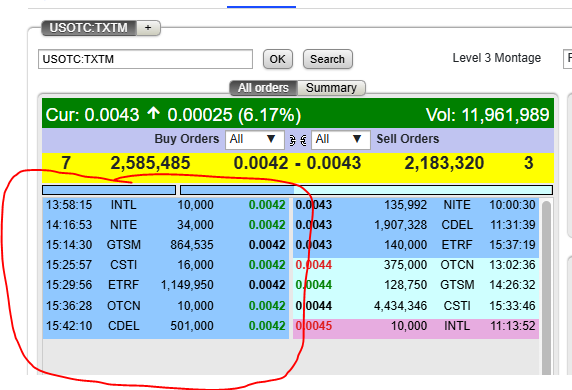Select the INTL 10,000 buy order row
572x390 pixels.
(166, 205)
